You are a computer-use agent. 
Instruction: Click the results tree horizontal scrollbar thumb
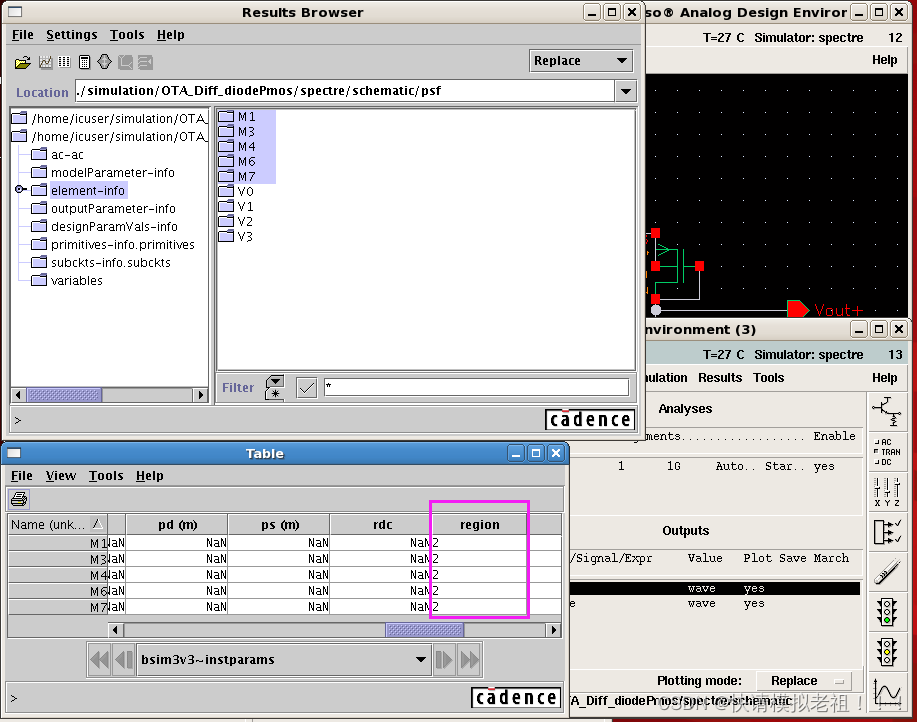coord(64,395)
